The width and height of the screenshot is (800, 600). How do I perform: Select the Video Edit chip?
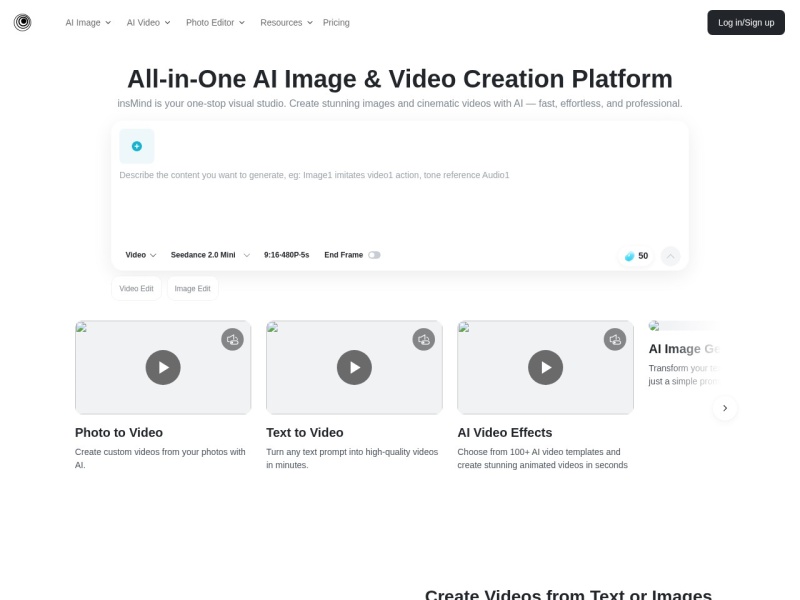tap(136, 289)
